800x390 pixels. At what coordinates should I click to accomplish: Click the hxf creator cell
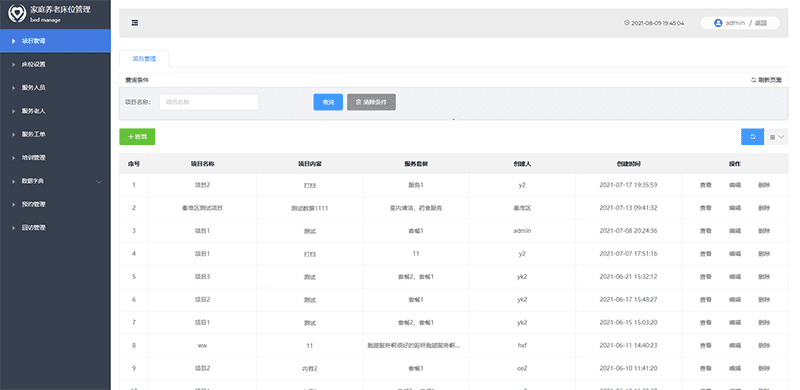(522, 346)
